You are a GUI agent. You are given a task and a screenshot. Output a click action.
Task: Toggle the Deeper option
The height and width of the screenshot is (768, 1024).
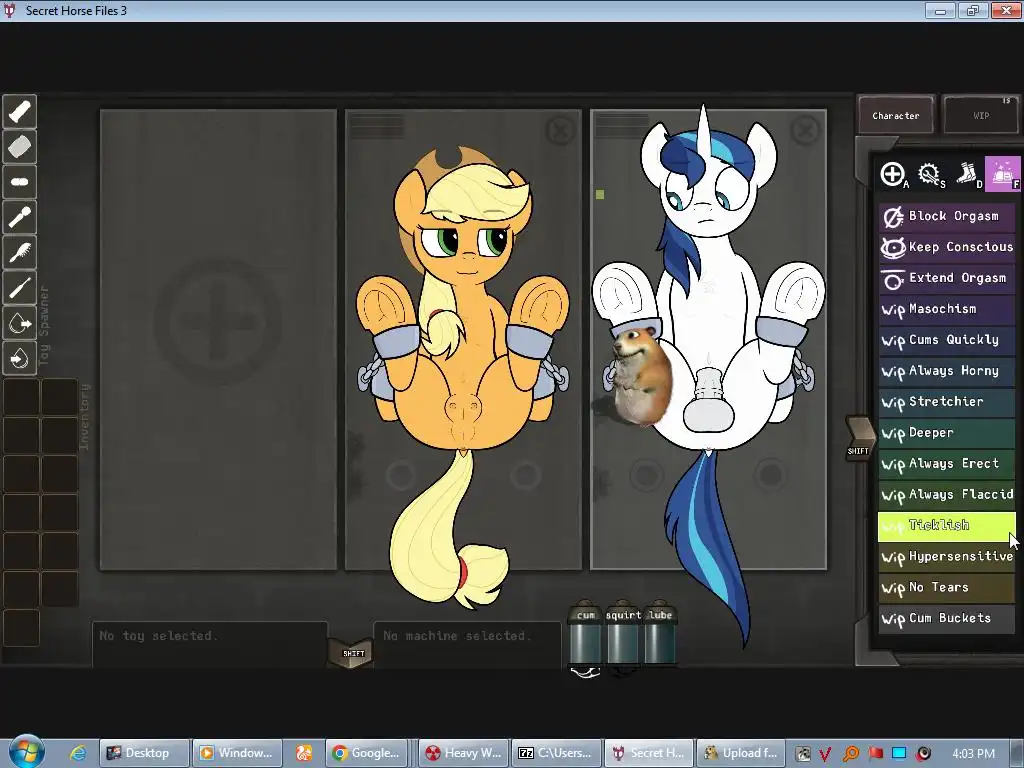(946, 433)
